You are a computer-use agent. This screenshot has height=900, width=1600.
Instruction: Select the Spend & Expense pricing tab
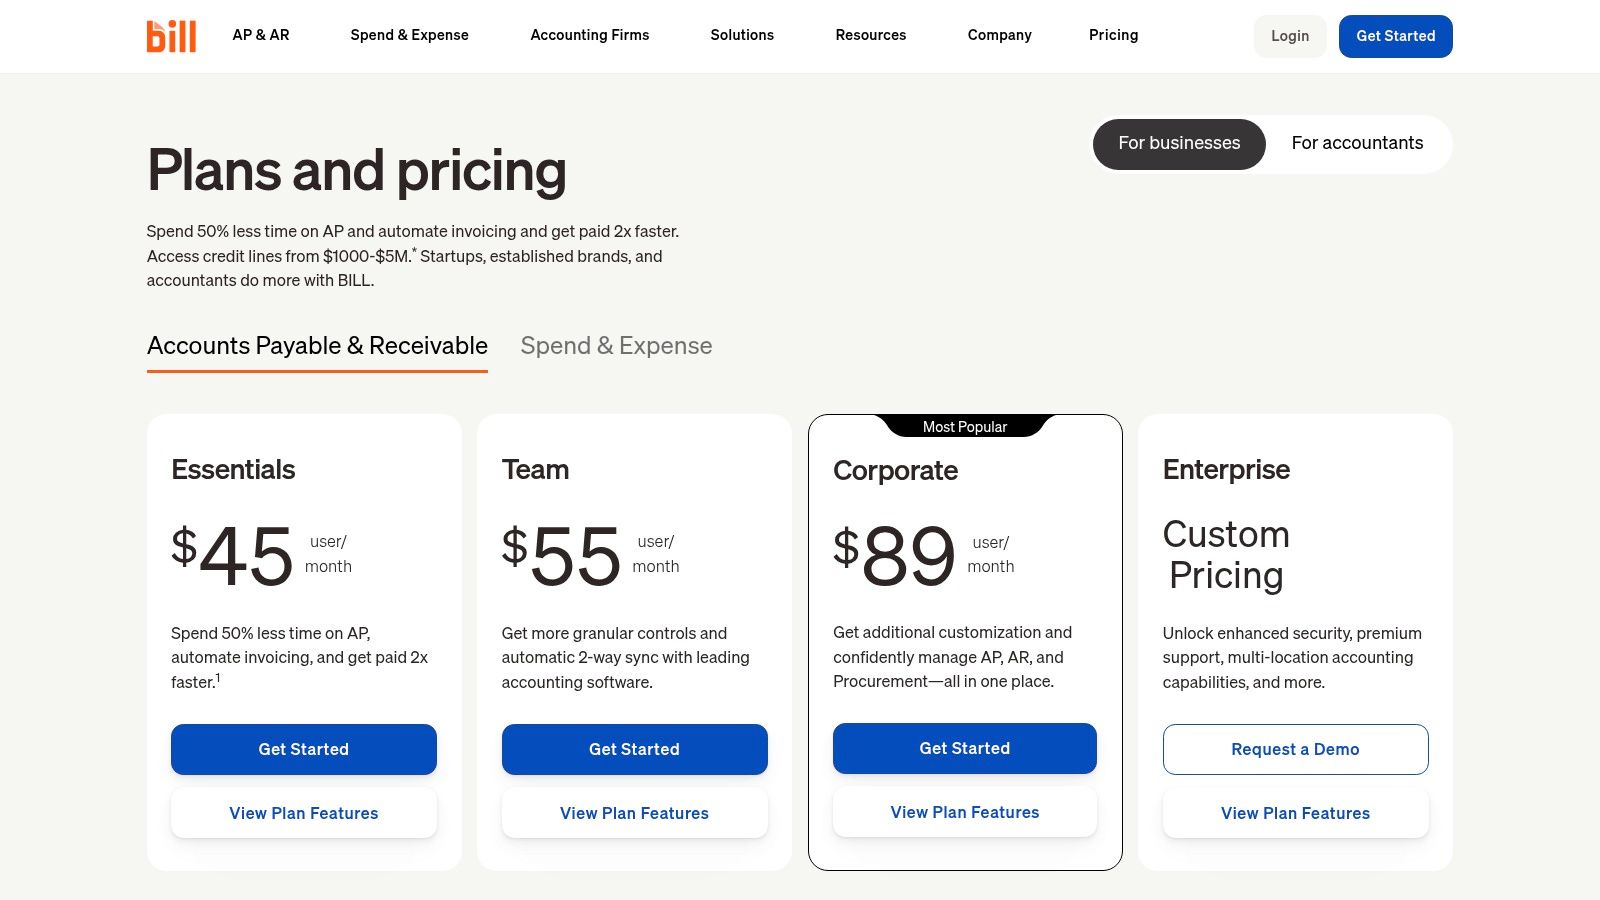click(616, 346)
